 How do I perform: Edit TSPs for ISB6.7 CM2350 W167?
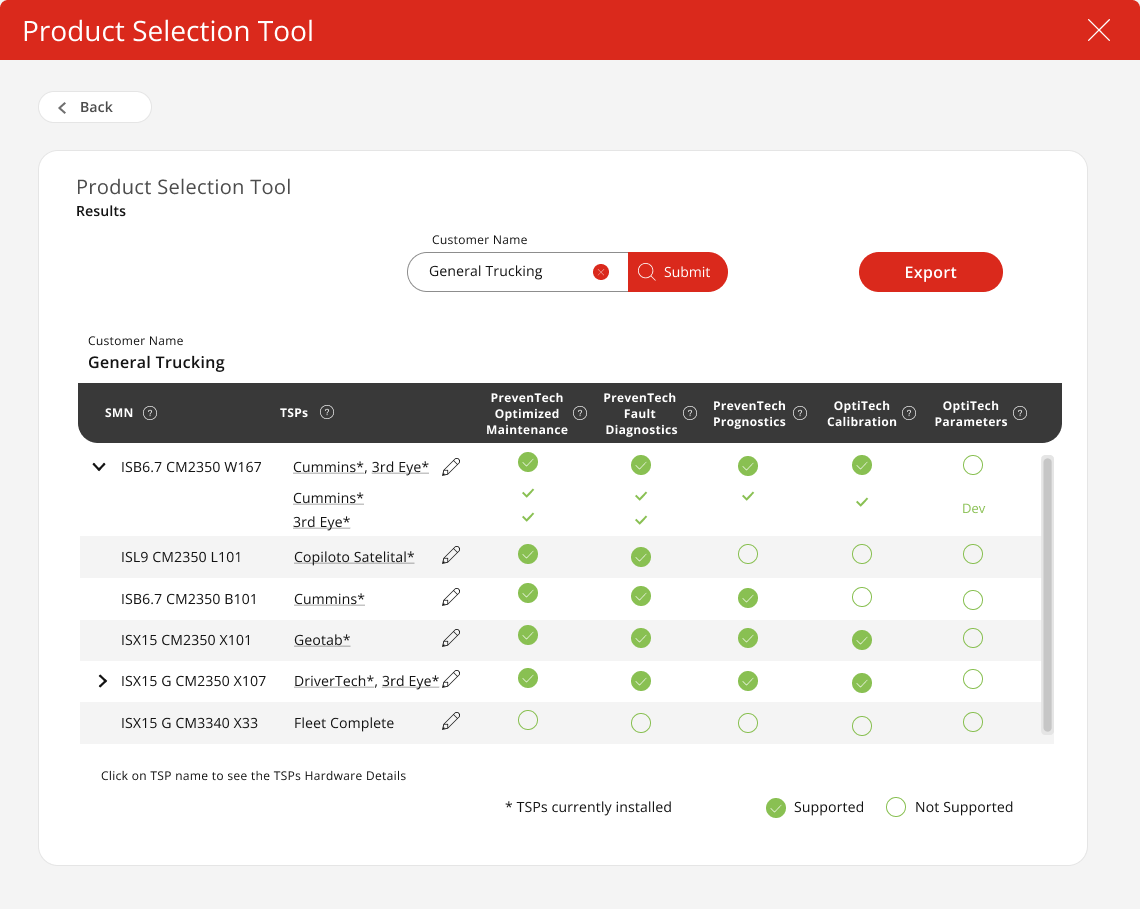451,467
